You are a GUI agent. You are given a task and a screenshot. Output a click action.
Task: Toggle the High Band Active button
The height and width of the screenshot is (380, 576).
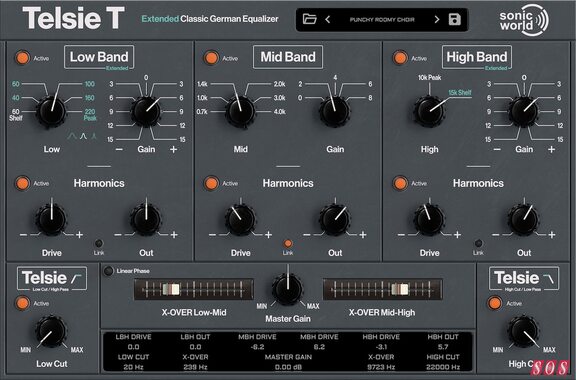[x=400, y=58]
